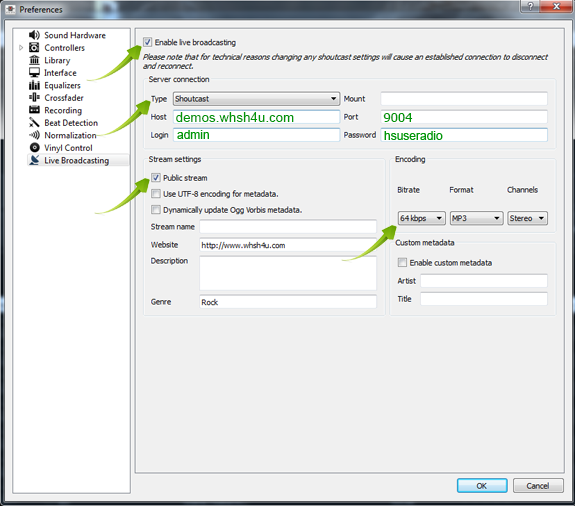Confirm settings with OK button
Image resolution: width=575 pixels, height=506 pixels.
(482, 486)
